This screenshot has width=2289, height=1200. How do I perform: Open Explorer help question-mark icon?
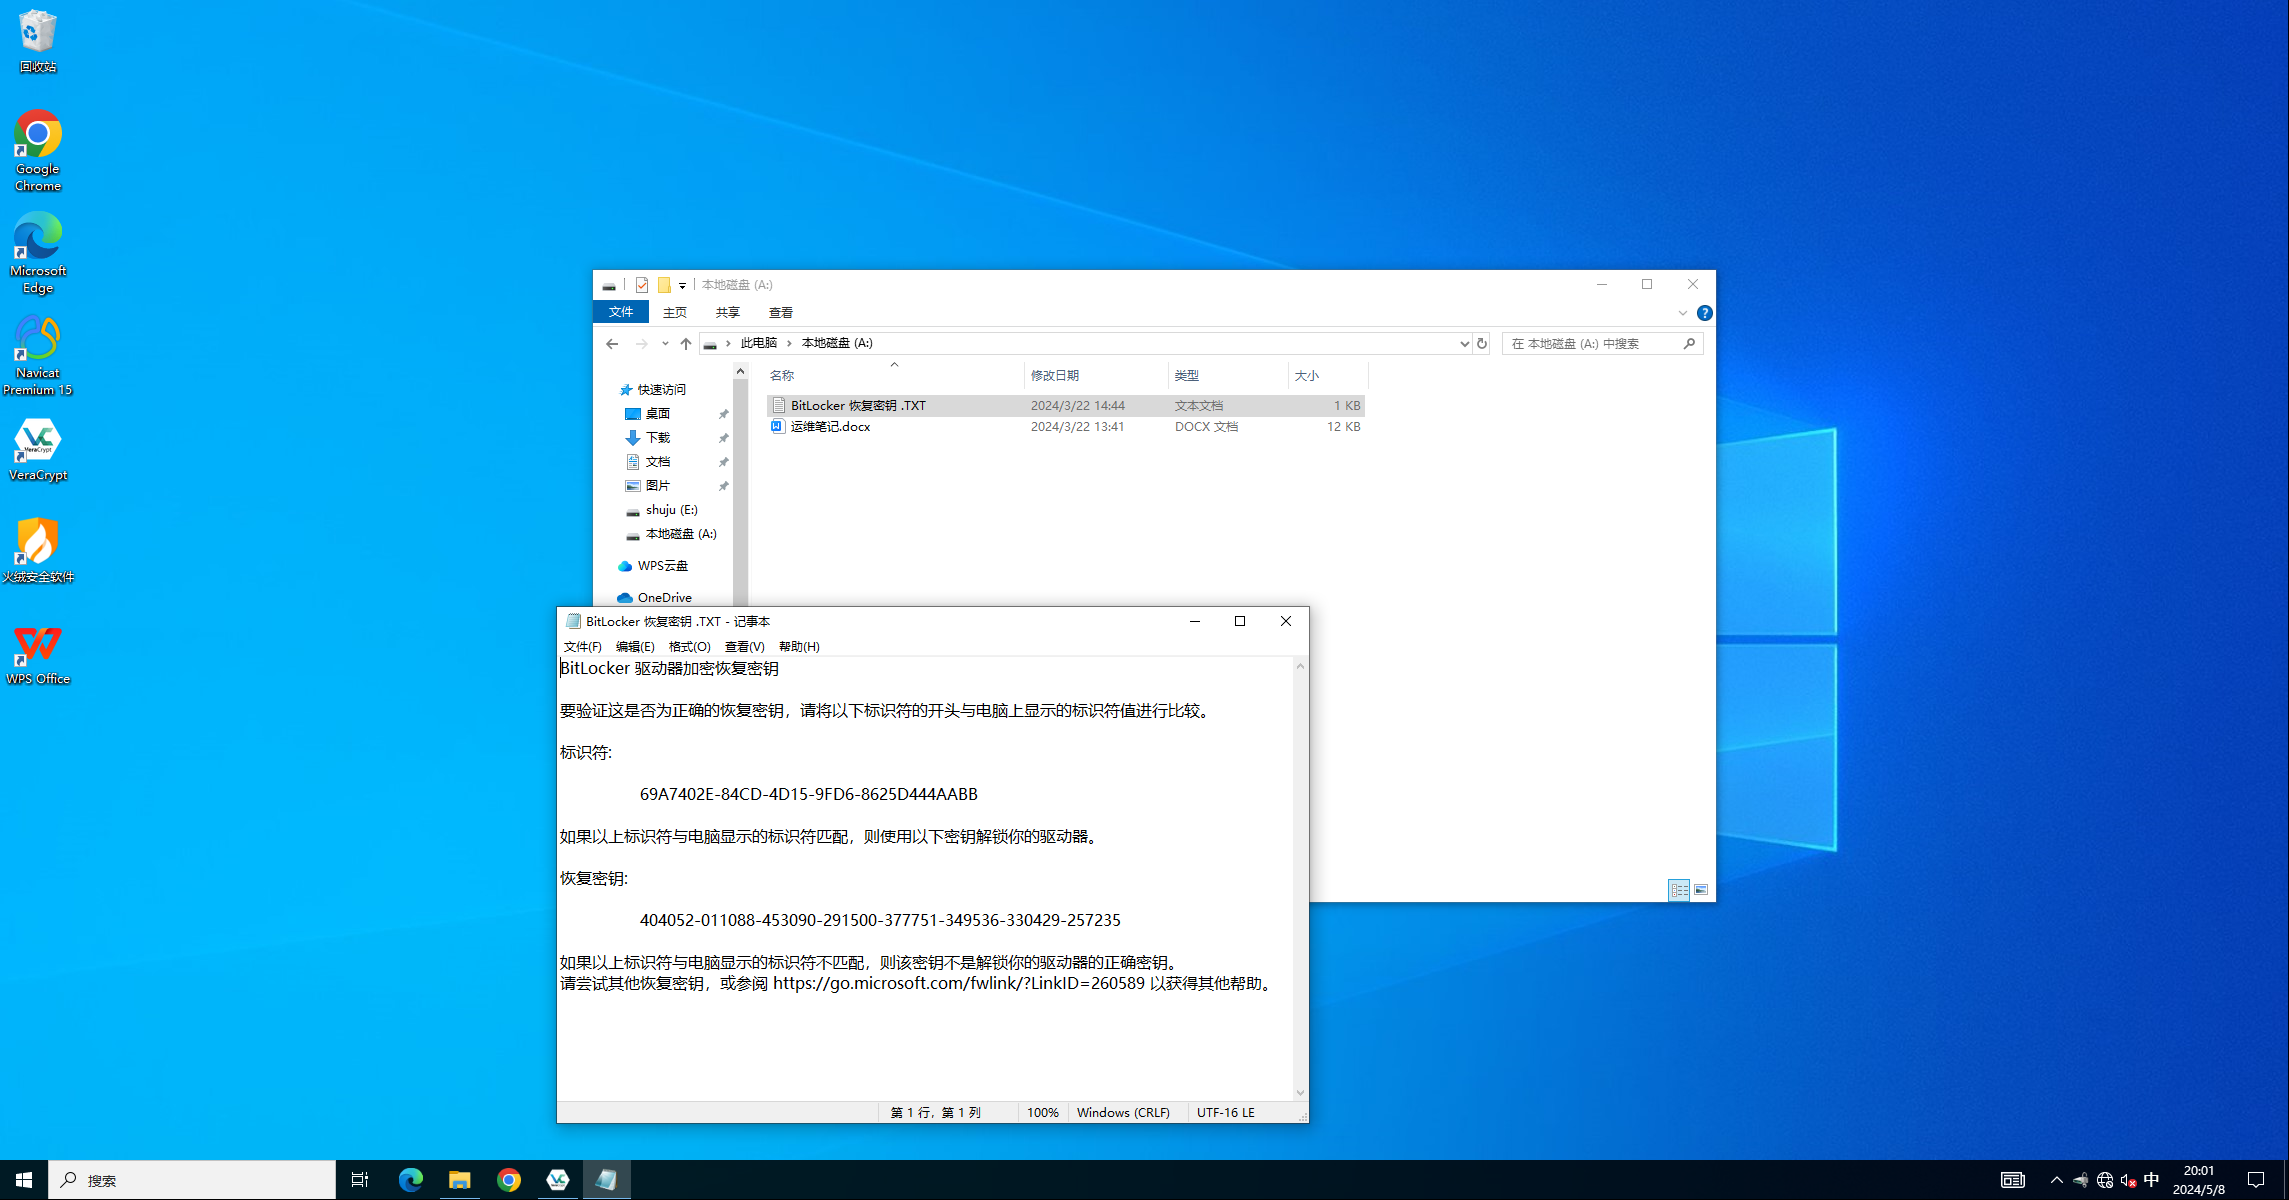pyautogui.click(x=1705, y=313)
